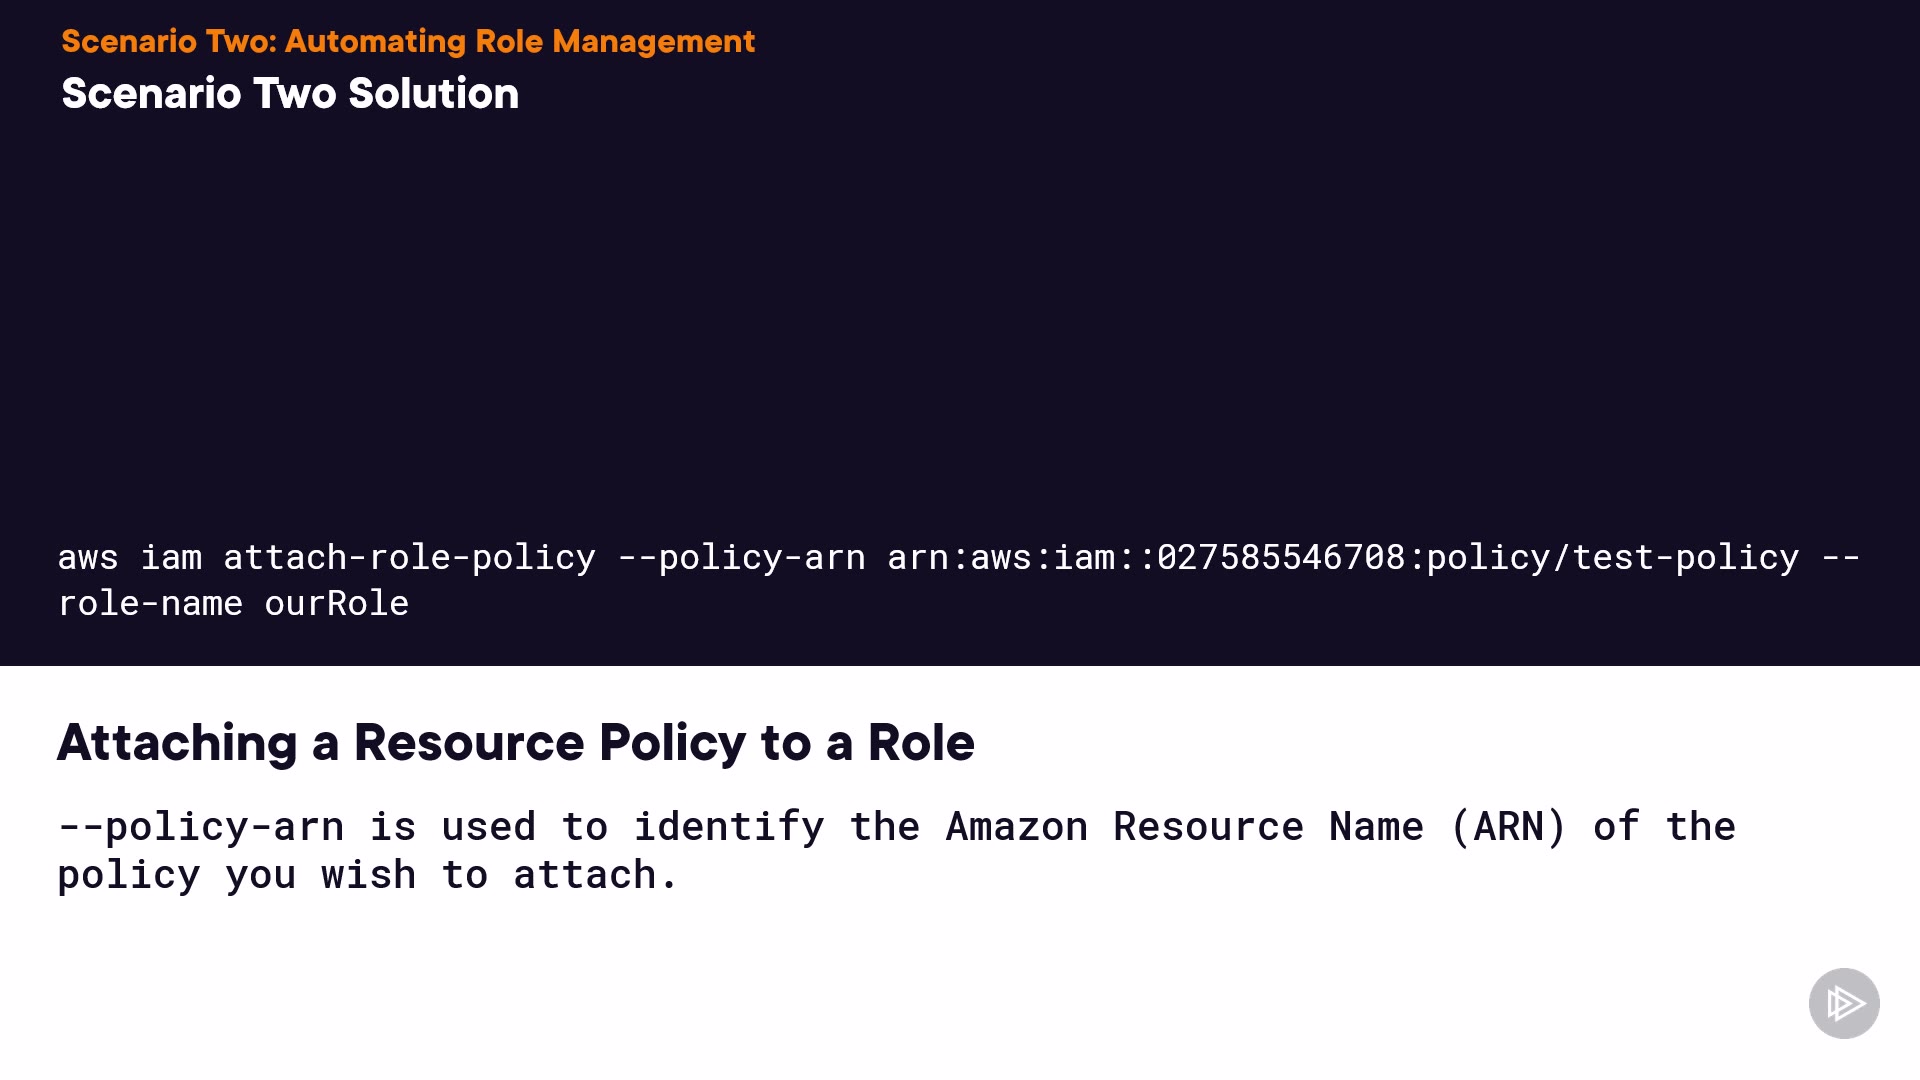Viewport: 1920px width, 1080px height.
Task: Click the word "identify" in the description
Action: 729,827
